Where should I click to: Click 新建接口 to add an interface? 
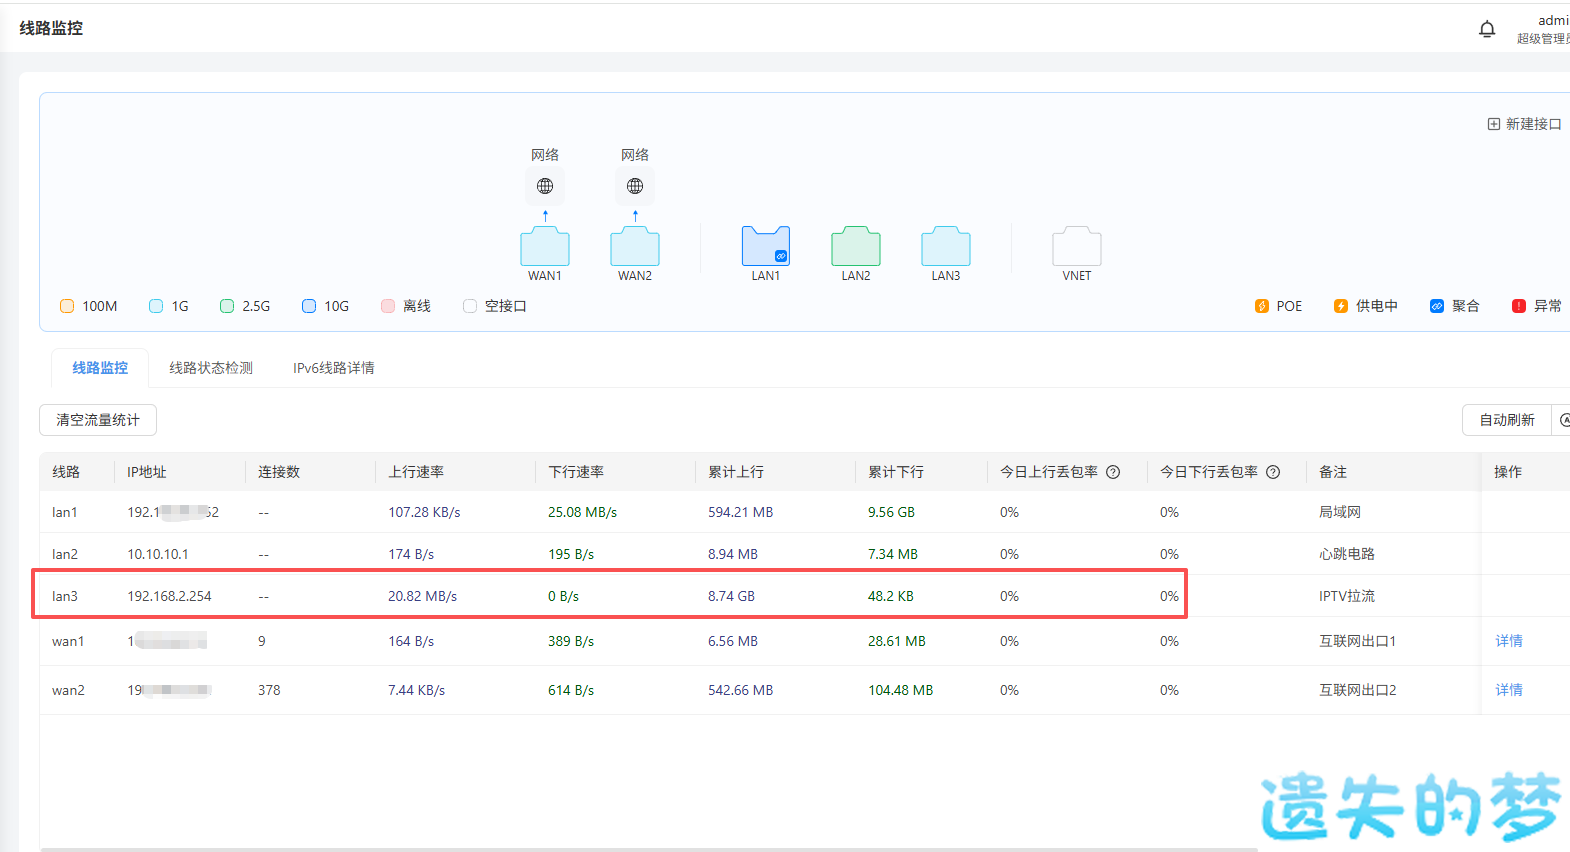(x=1525, y=124)
